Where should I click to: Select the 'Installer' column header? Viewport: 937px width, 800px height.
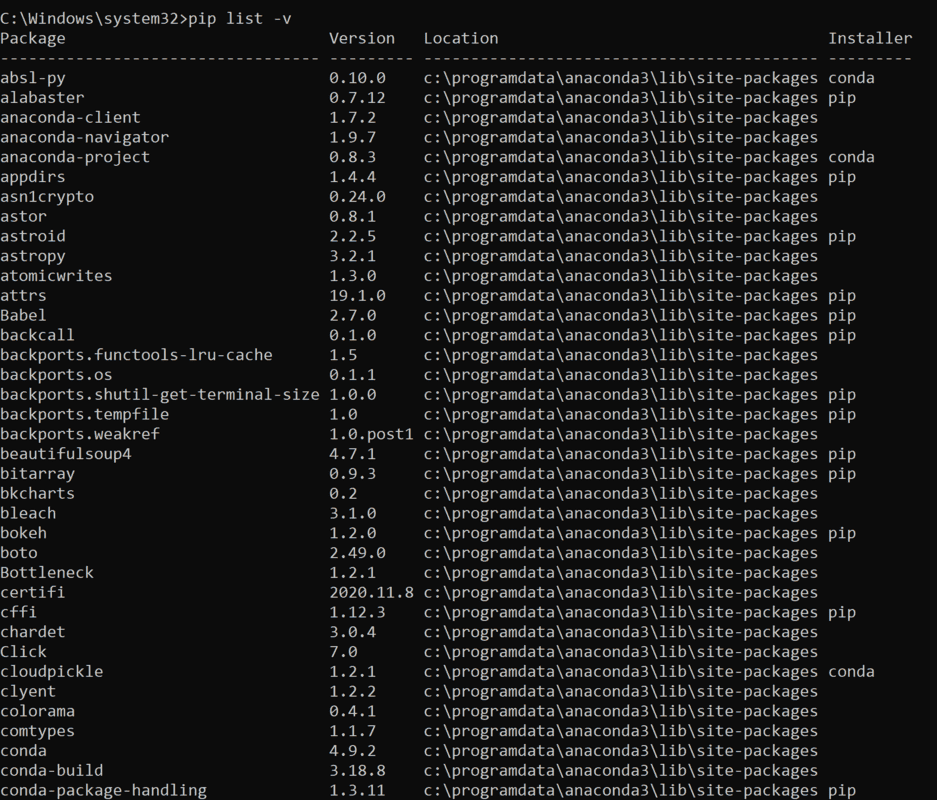(870, 39)
